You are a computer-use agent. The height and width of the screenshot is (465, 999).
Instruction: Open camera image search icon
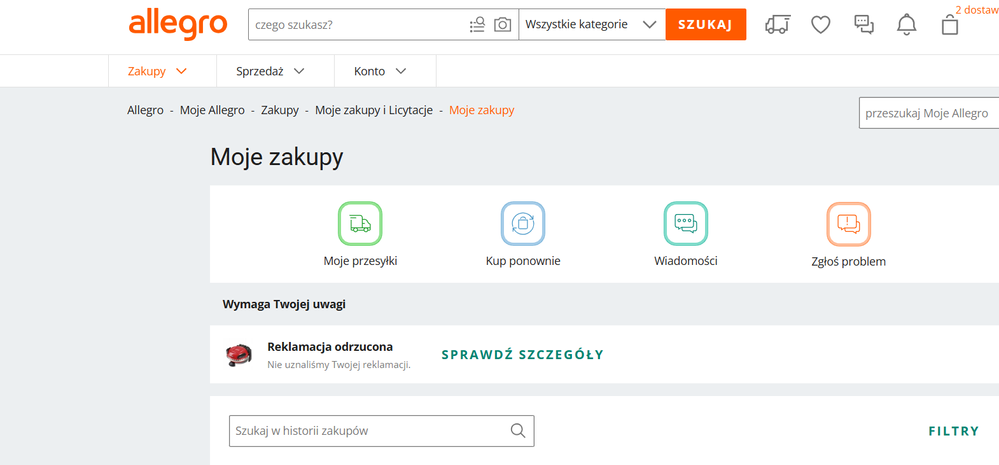(x=503, y=25)
